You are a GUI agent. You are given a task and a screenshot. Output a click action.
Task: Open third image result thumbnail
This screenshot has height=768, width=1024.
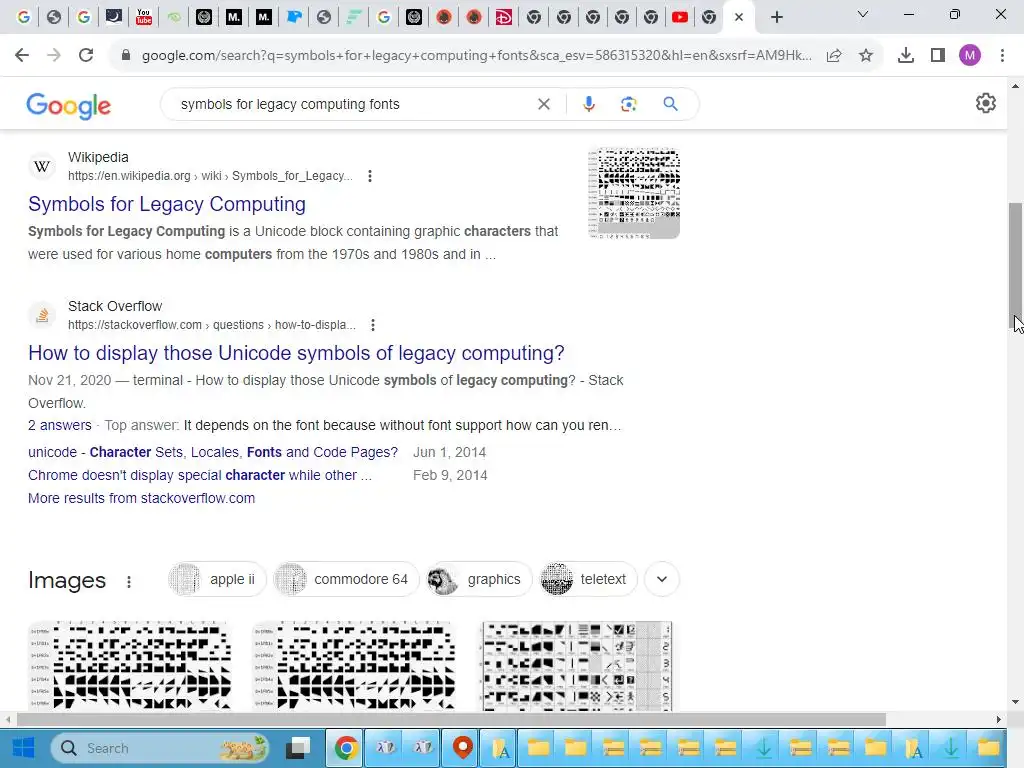click(577, 665)
